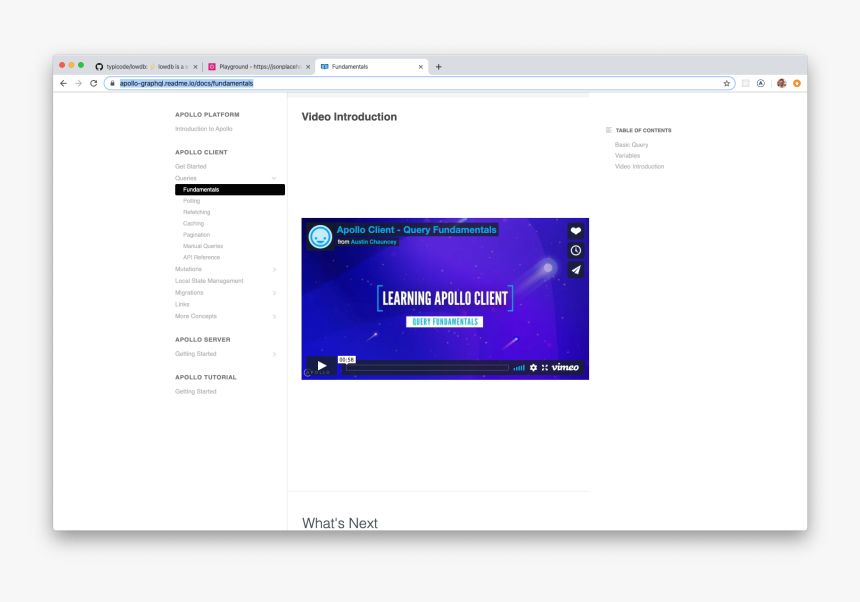Close the Playground tab
This screenshot has width=860, height=602.
(x=308, y=67)
